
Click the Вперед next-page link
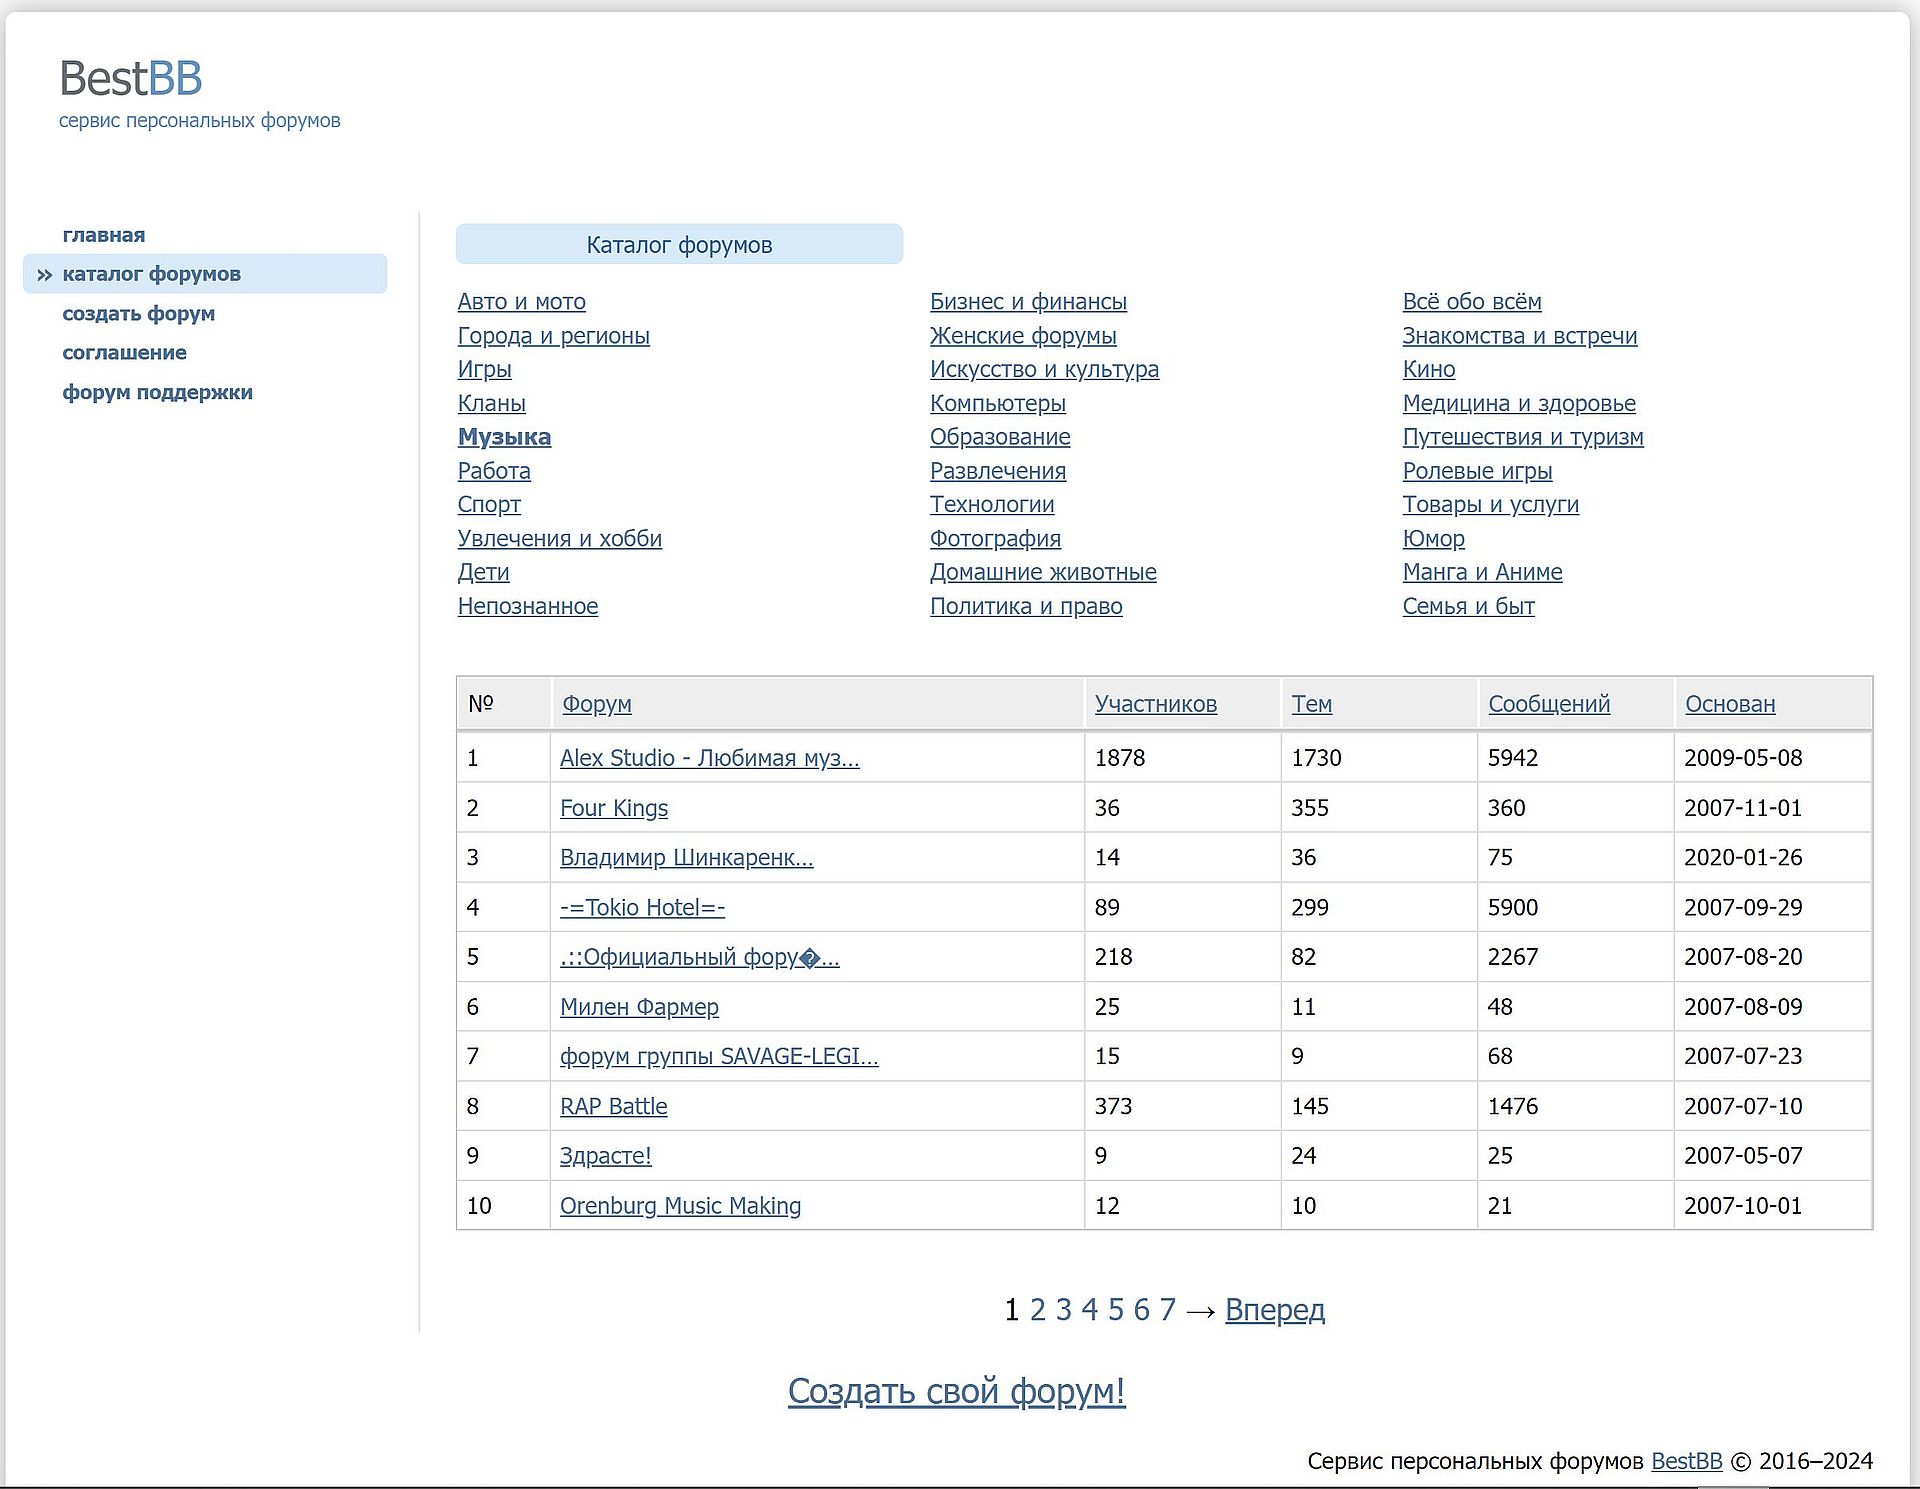point(1275,1309)
